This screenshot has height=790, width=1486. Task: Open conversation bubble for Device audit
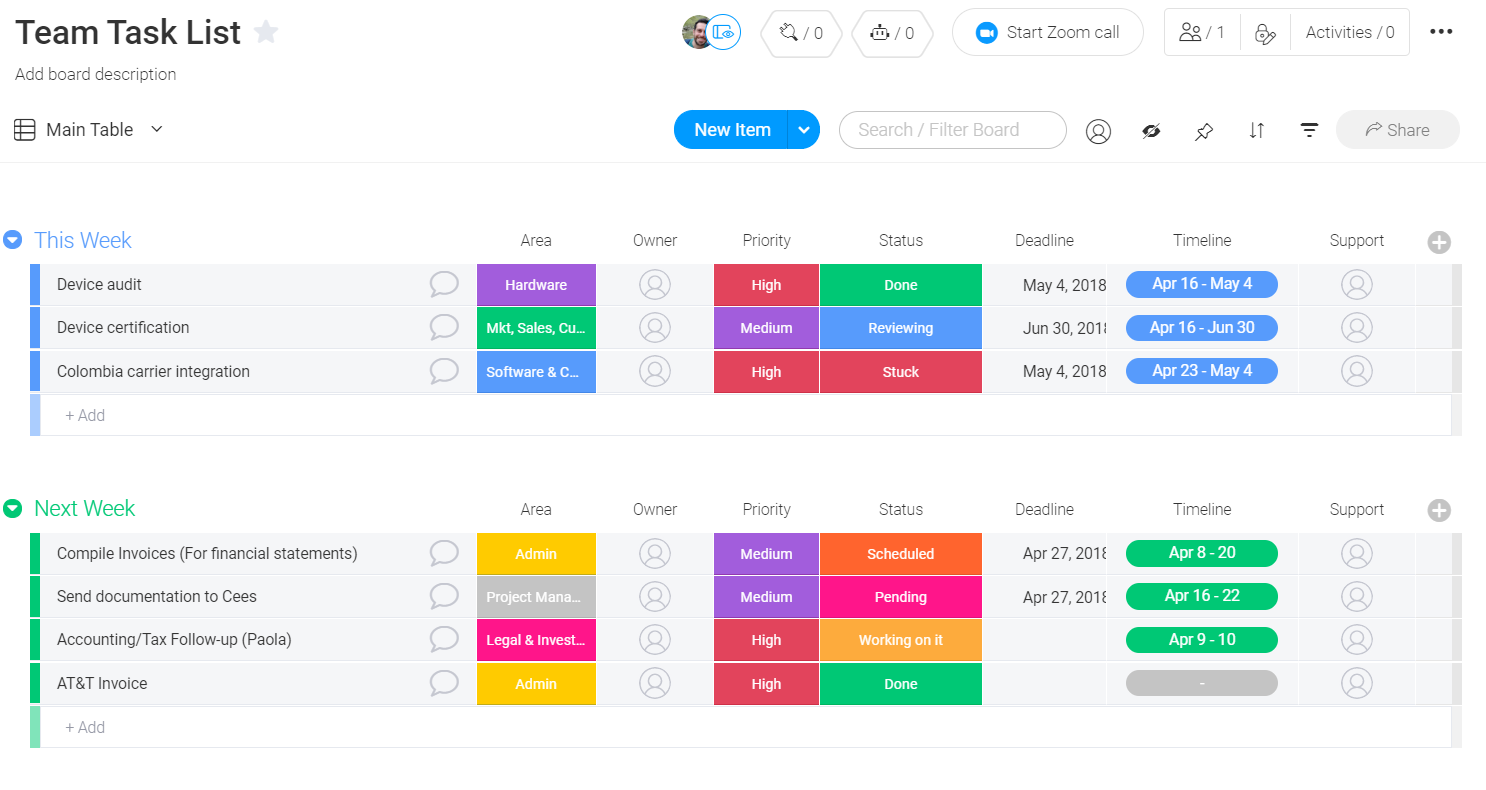[444, 285]
